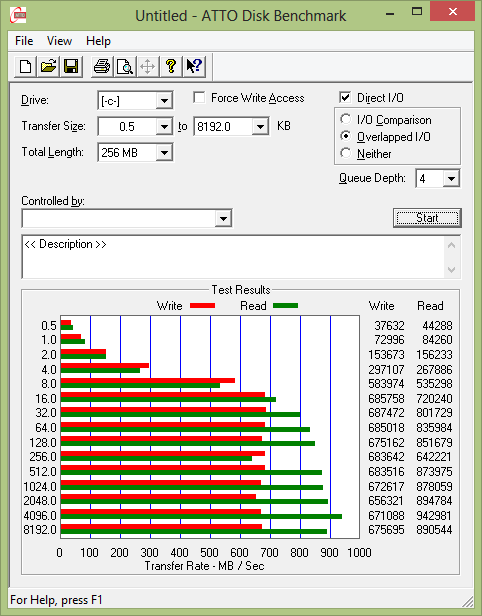
Task: Click the red Write legend swatch
Action: click(x=203, y=305)
